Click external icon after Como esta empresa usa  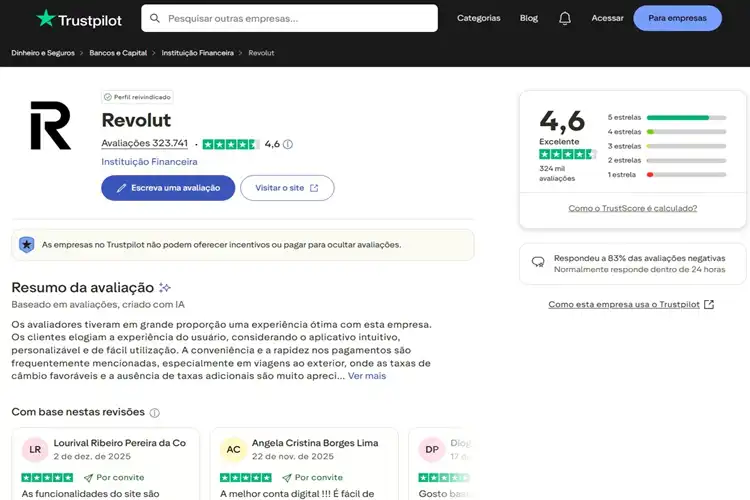[709, 304]
